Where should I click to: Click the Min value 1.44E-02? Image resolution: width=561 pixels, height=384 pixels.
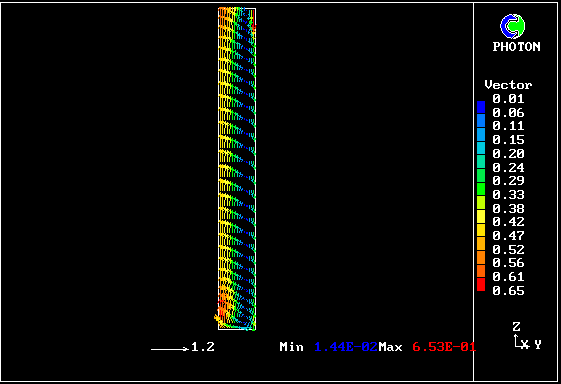tap(346, 347)
